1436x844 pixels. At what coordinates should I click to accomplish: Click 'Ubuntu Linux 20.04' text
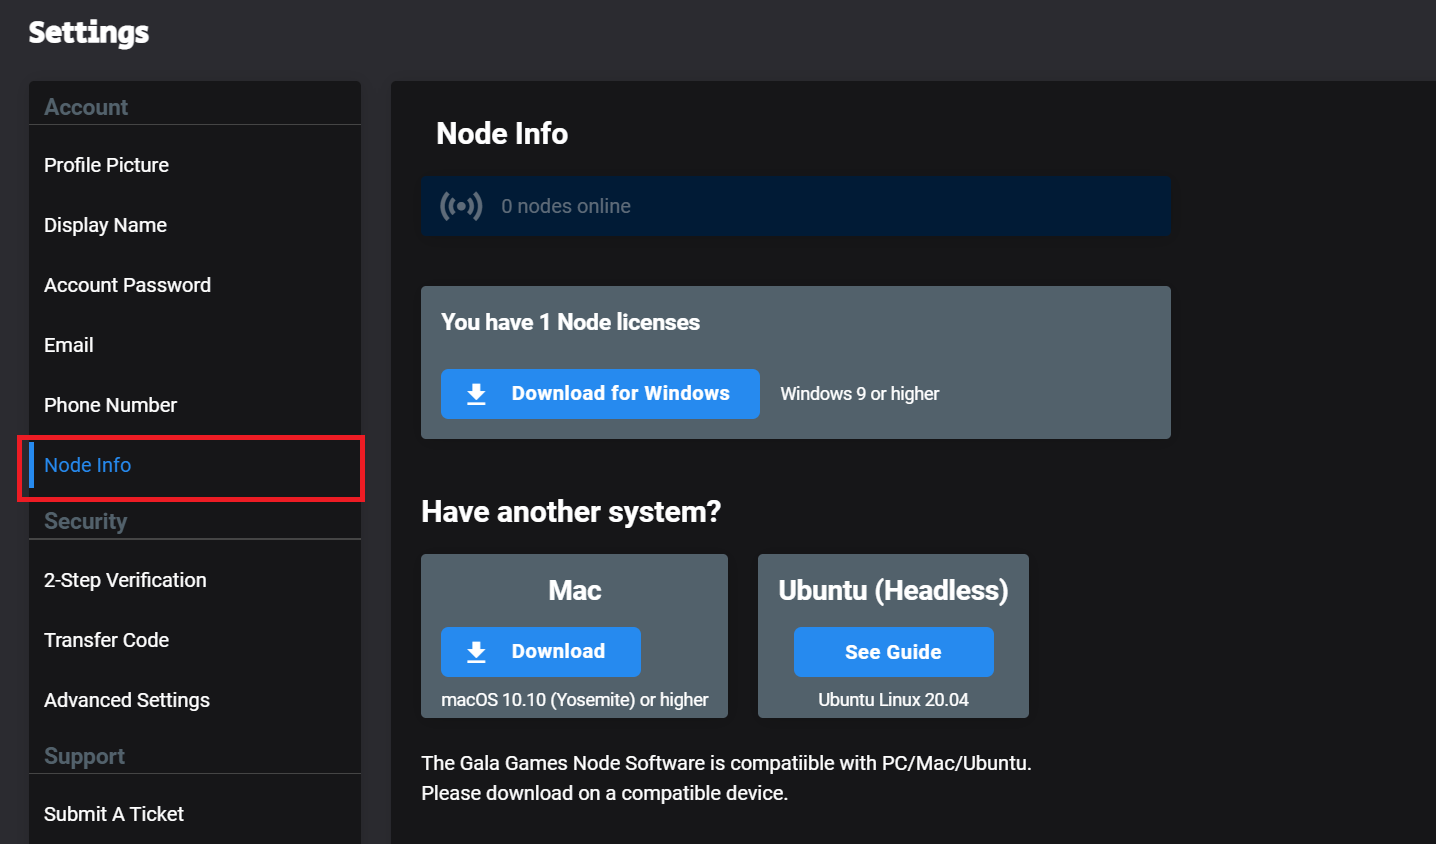[x=894, y=700]
